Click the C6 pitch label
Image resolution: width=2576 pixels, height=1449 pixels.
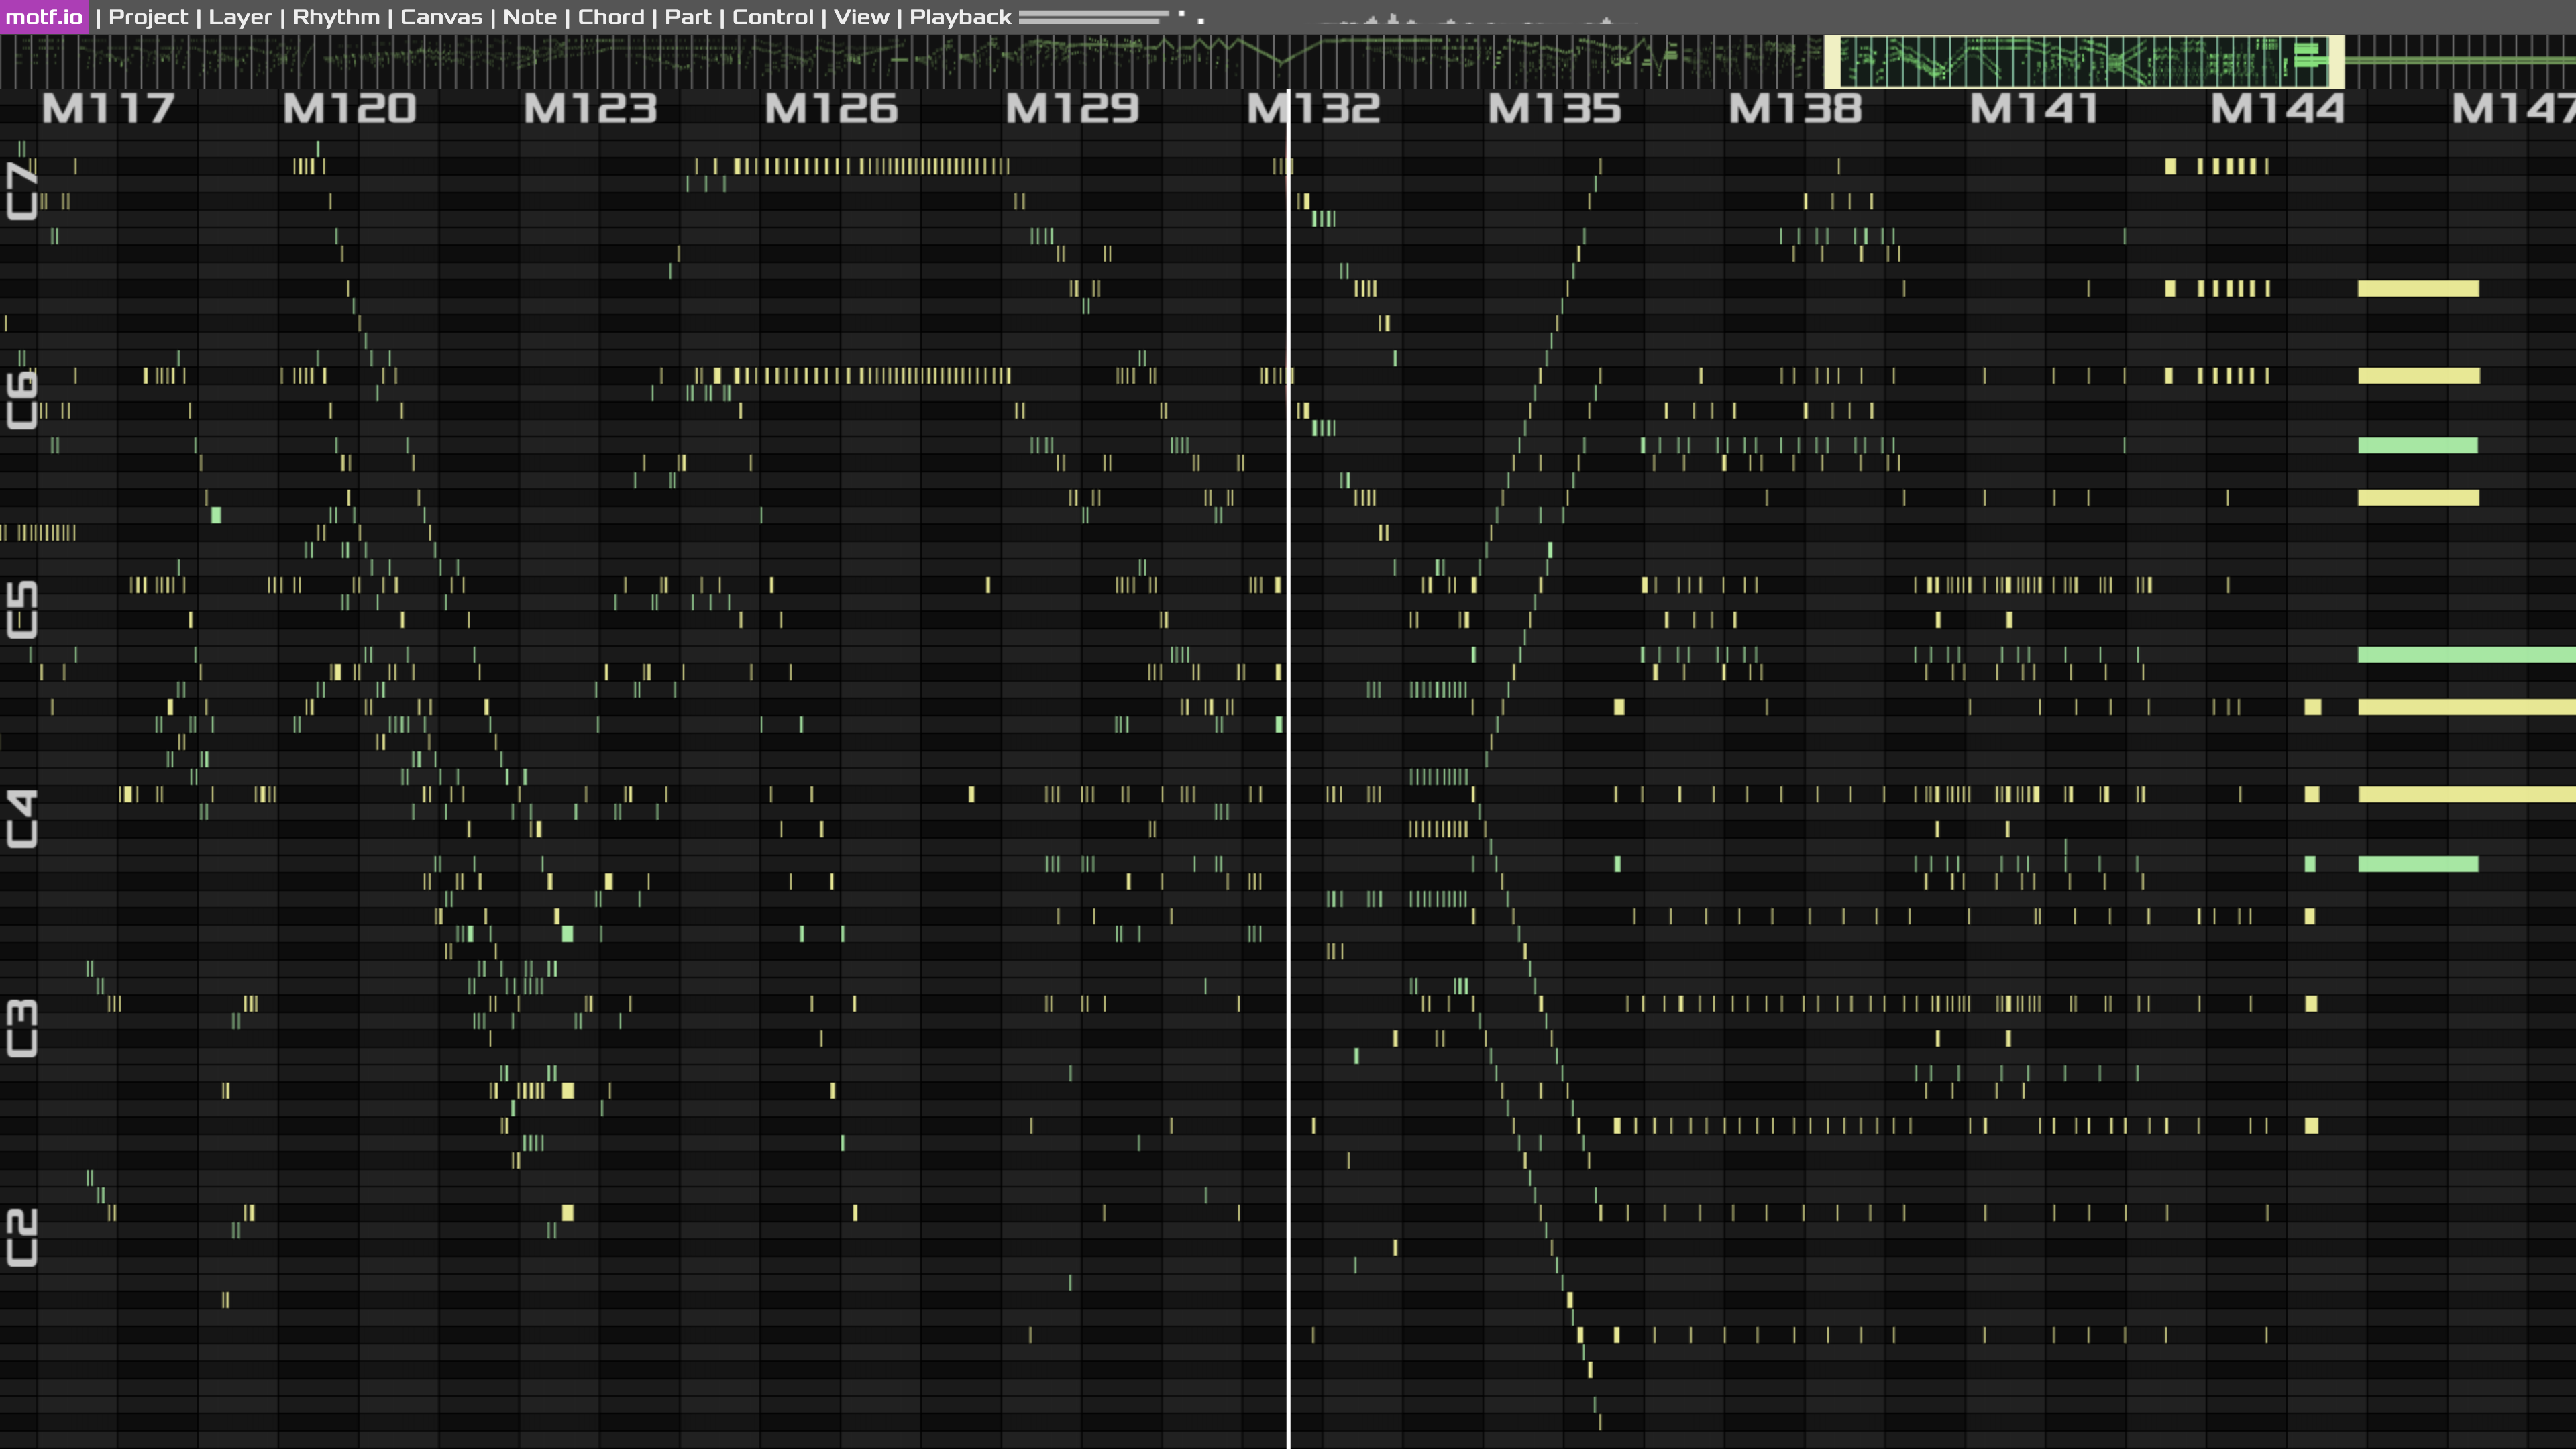click(22, 401)
